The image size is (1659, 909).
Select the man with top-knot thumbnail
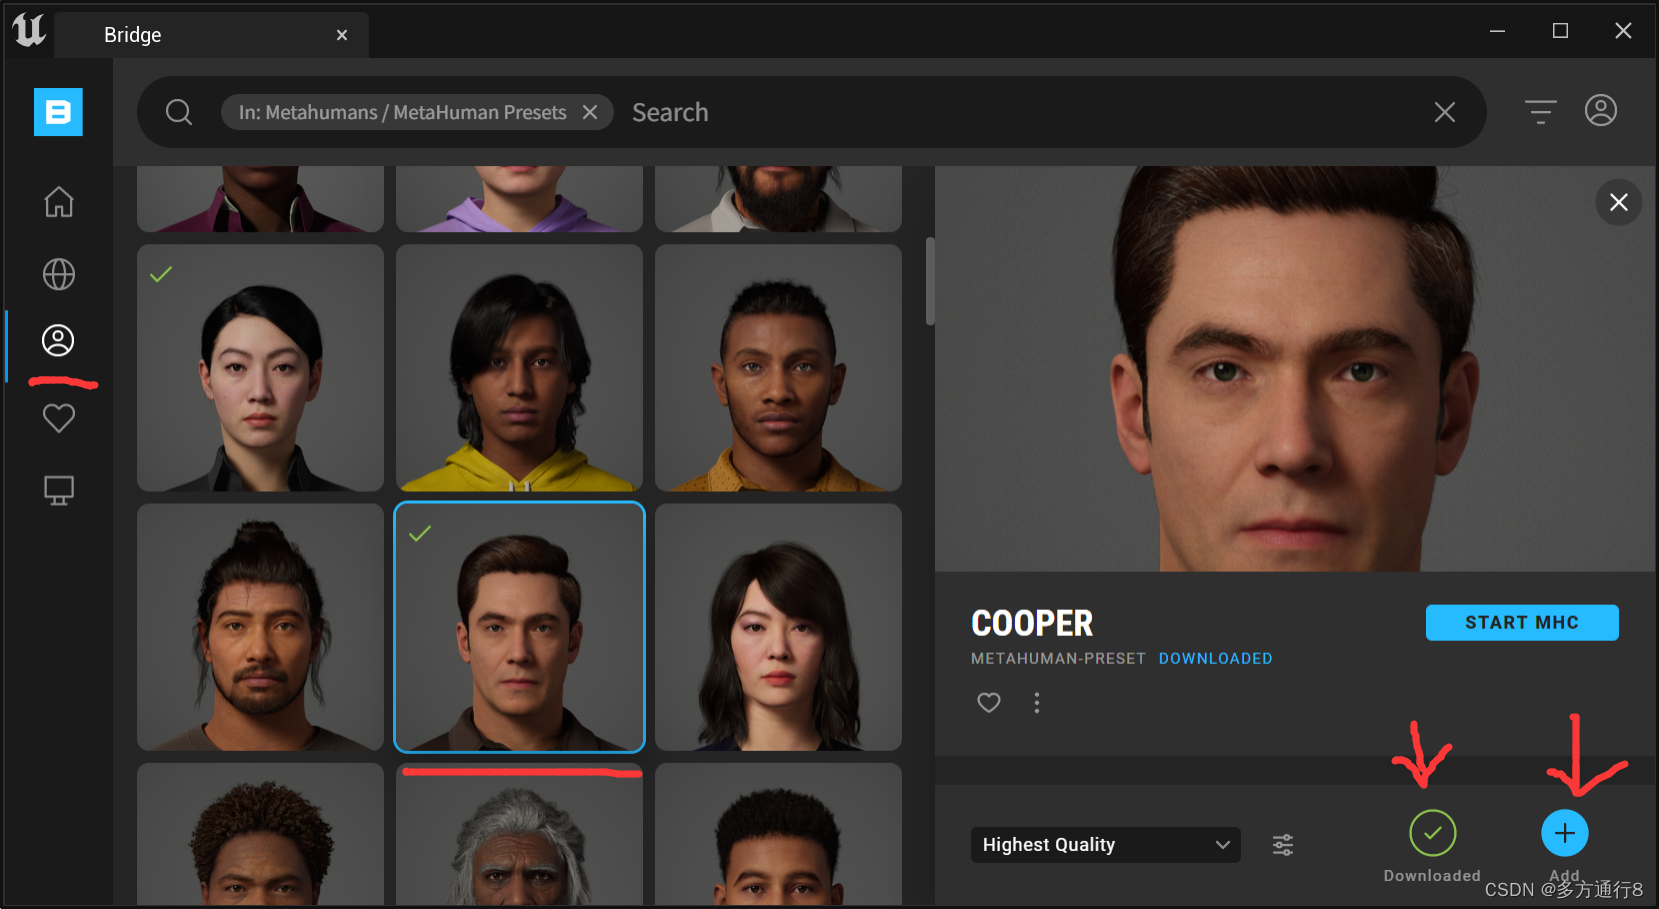click(260, 627)
